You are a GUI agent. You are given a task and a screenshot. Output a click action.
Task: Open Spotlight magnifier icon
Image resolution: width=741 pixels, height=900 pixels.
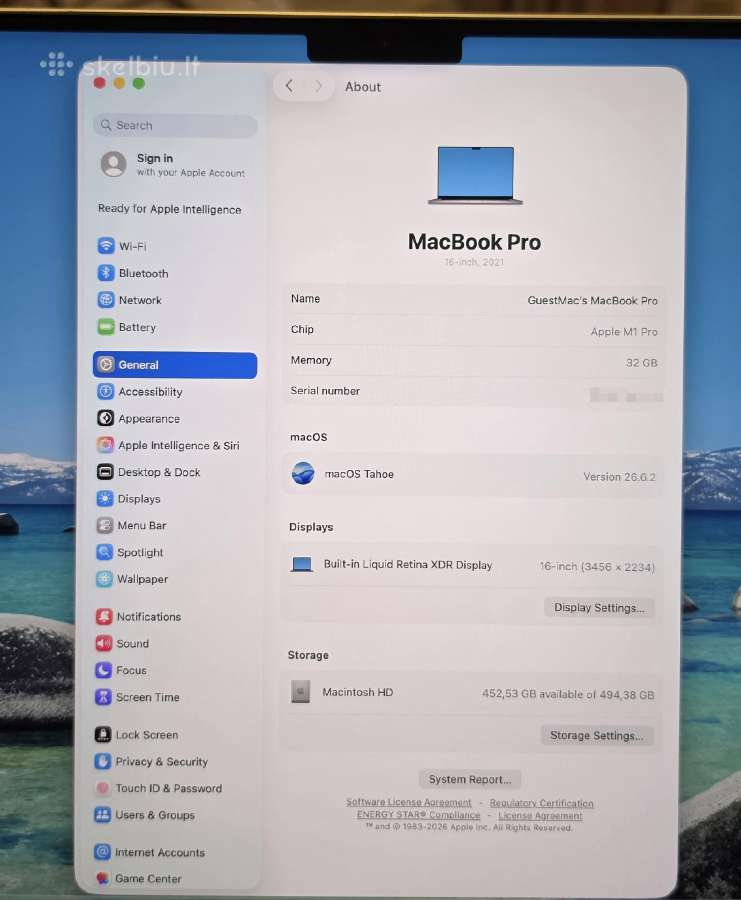point(104,552)
